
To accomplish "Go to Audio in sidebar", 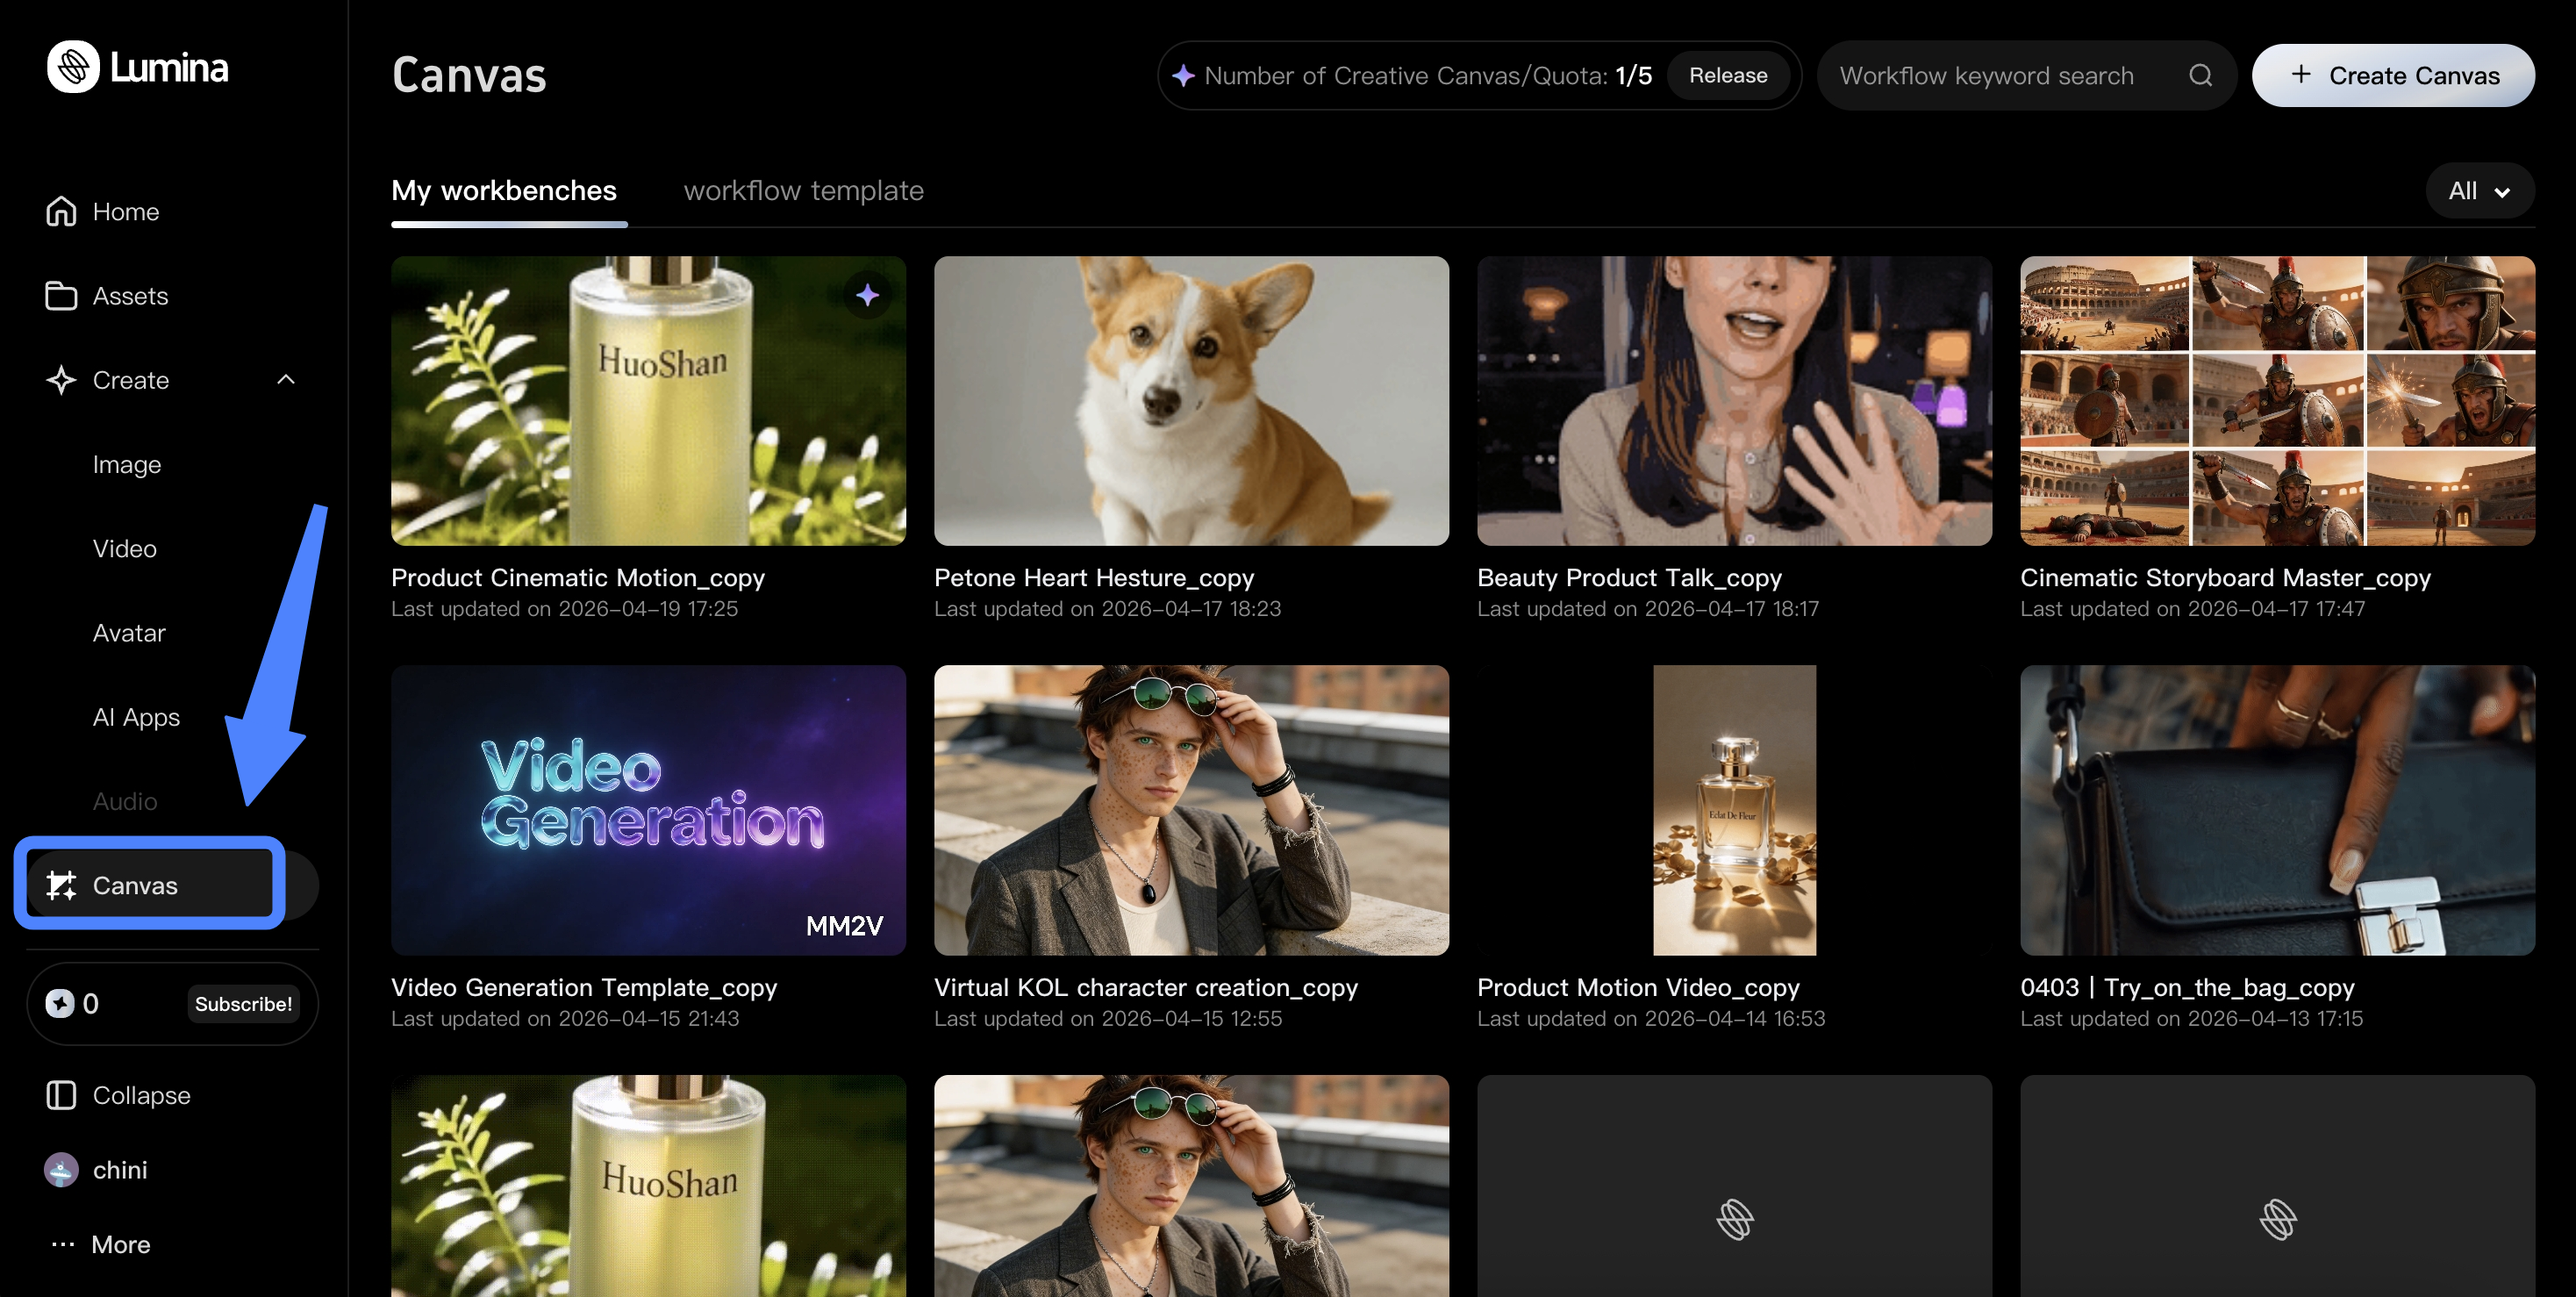I will (x=125, y=801).
